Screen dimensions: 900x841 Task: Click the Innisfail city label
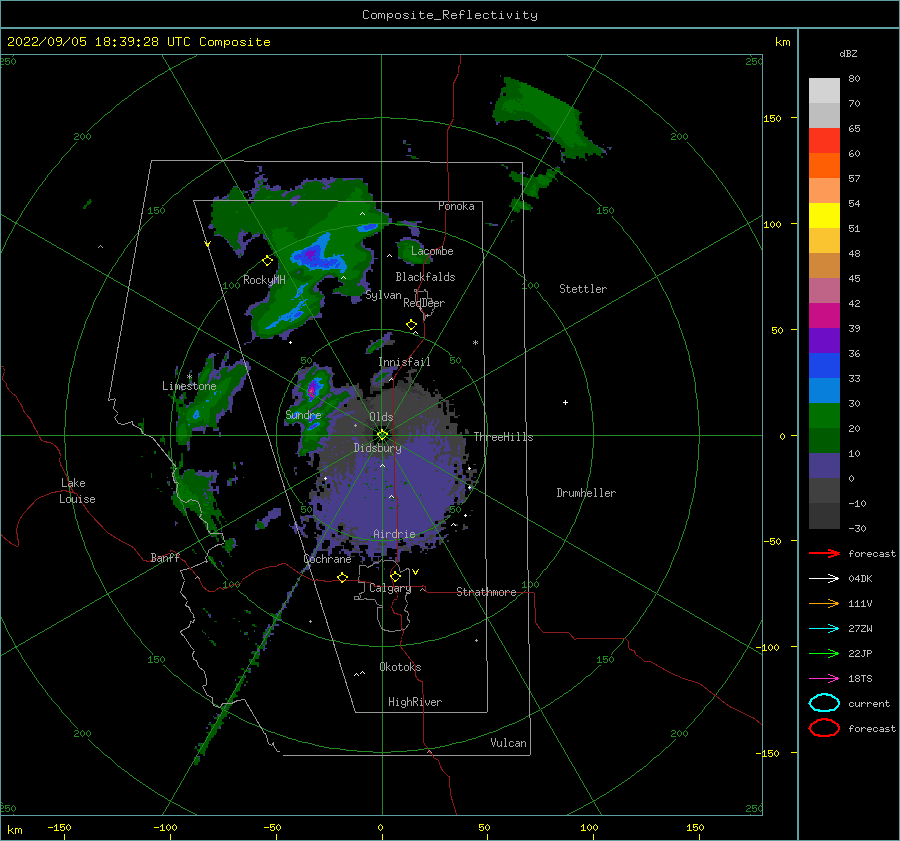pyautogui.click(x=404, y=362)
